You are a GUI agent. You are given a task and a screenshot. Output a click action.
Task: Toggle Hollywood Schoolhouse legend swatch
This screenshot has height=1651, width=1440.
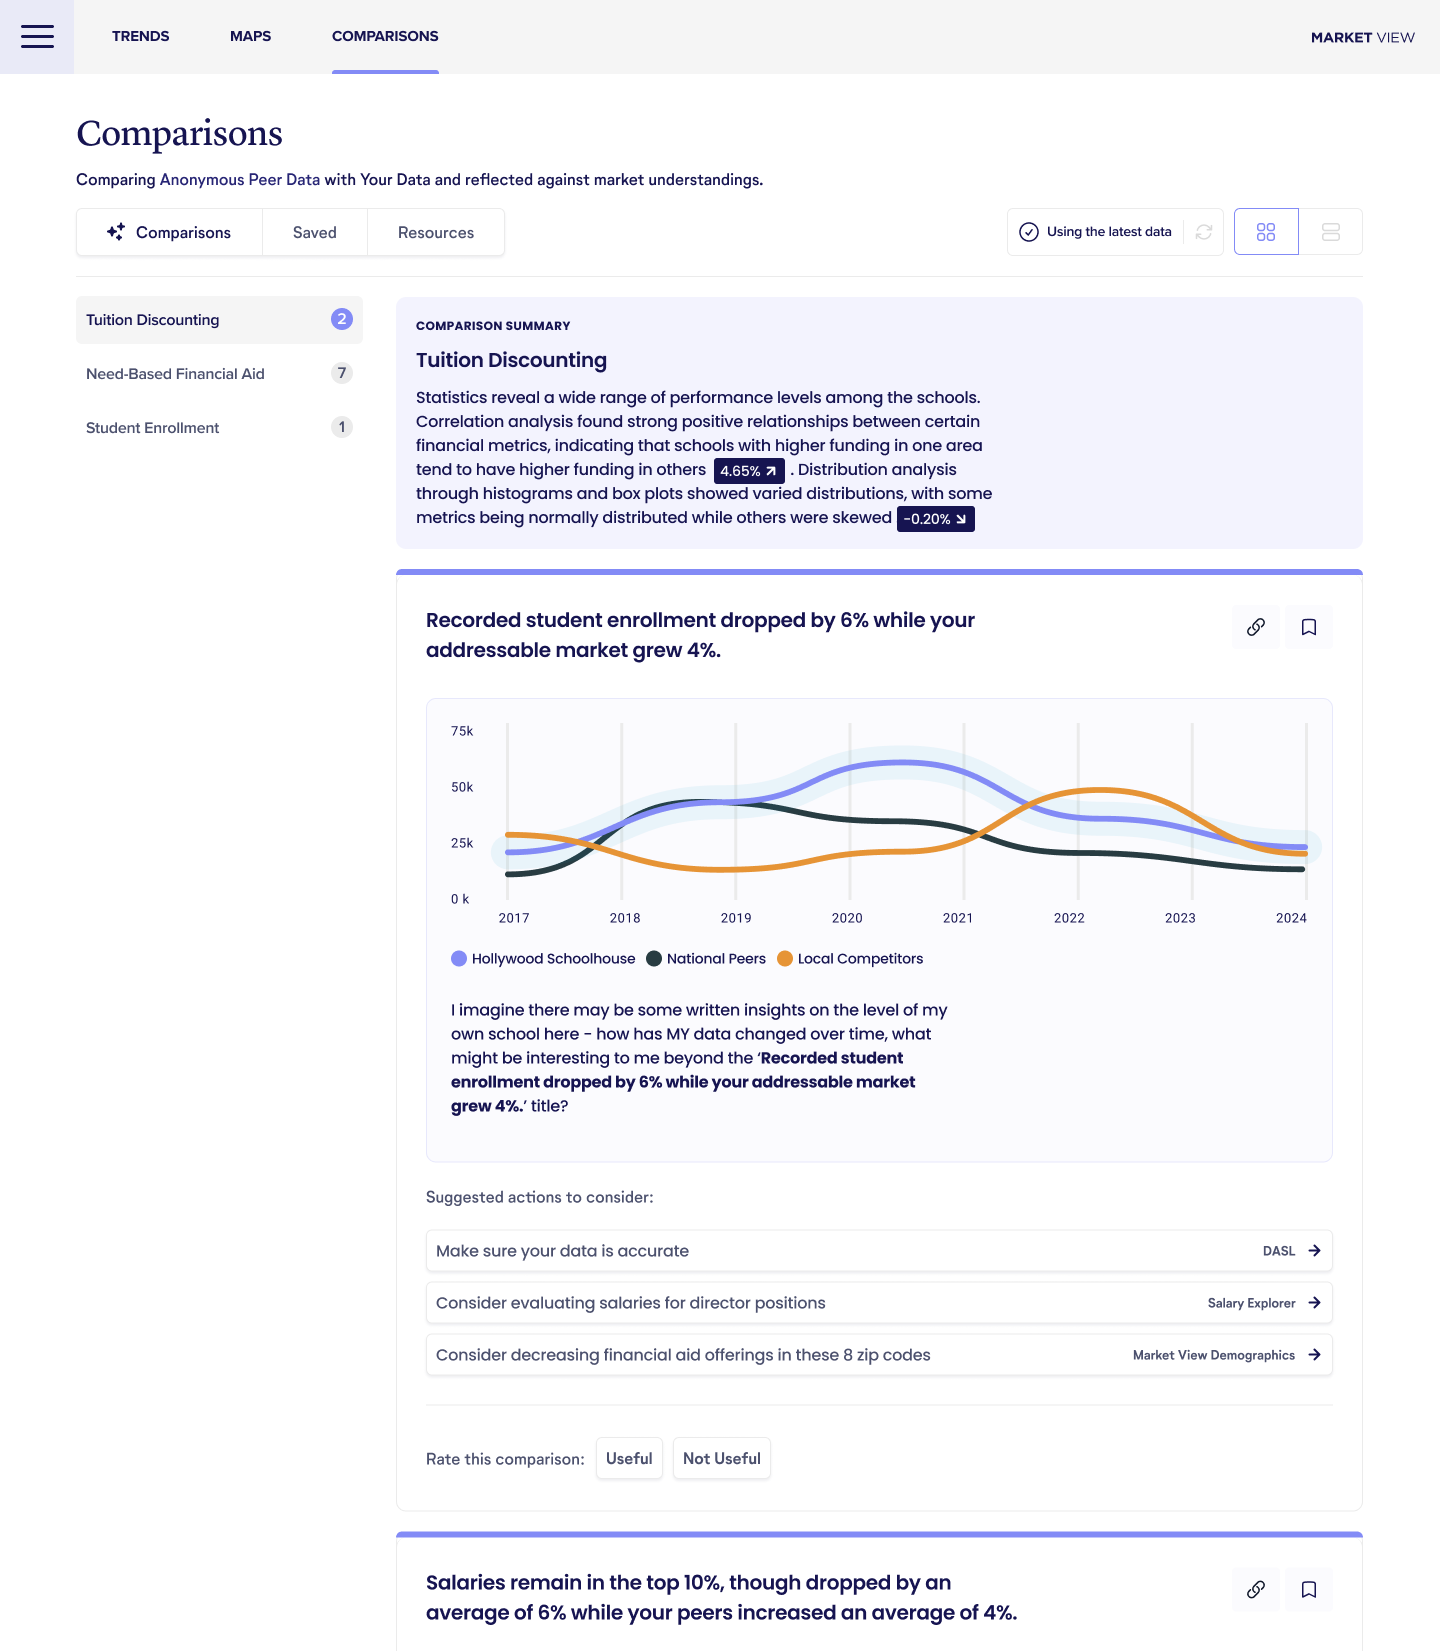pyautogui.click(x=459, y=959)
